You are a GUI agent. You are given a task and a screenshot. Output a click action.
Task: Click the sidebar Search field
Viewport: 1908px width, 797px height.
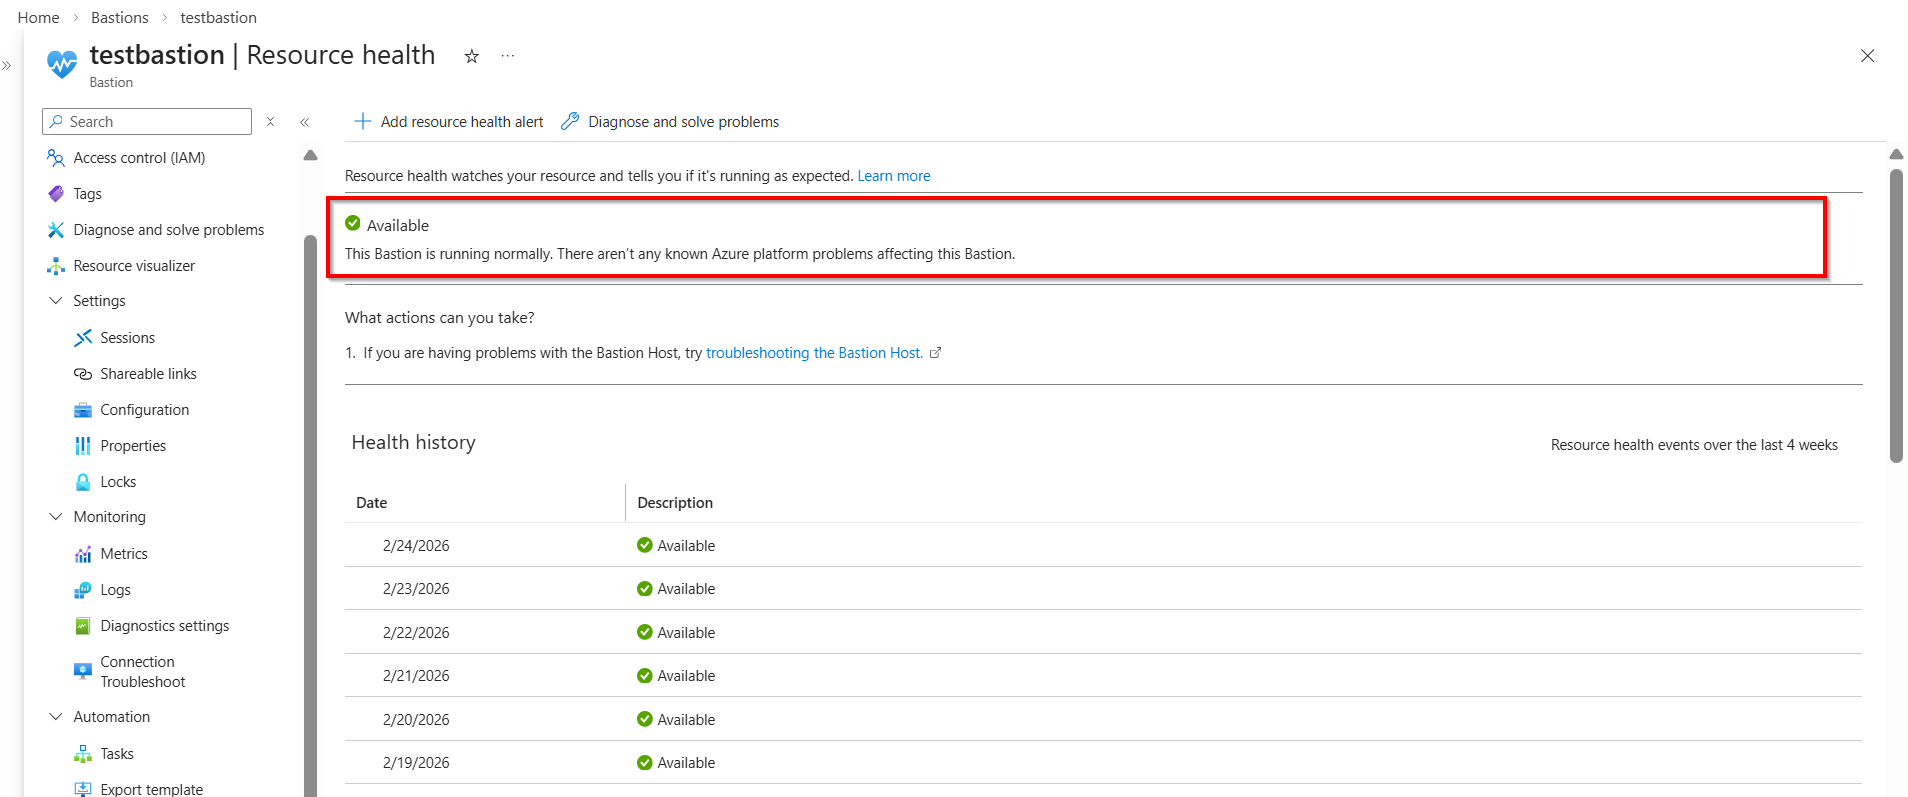click(147, 122)
